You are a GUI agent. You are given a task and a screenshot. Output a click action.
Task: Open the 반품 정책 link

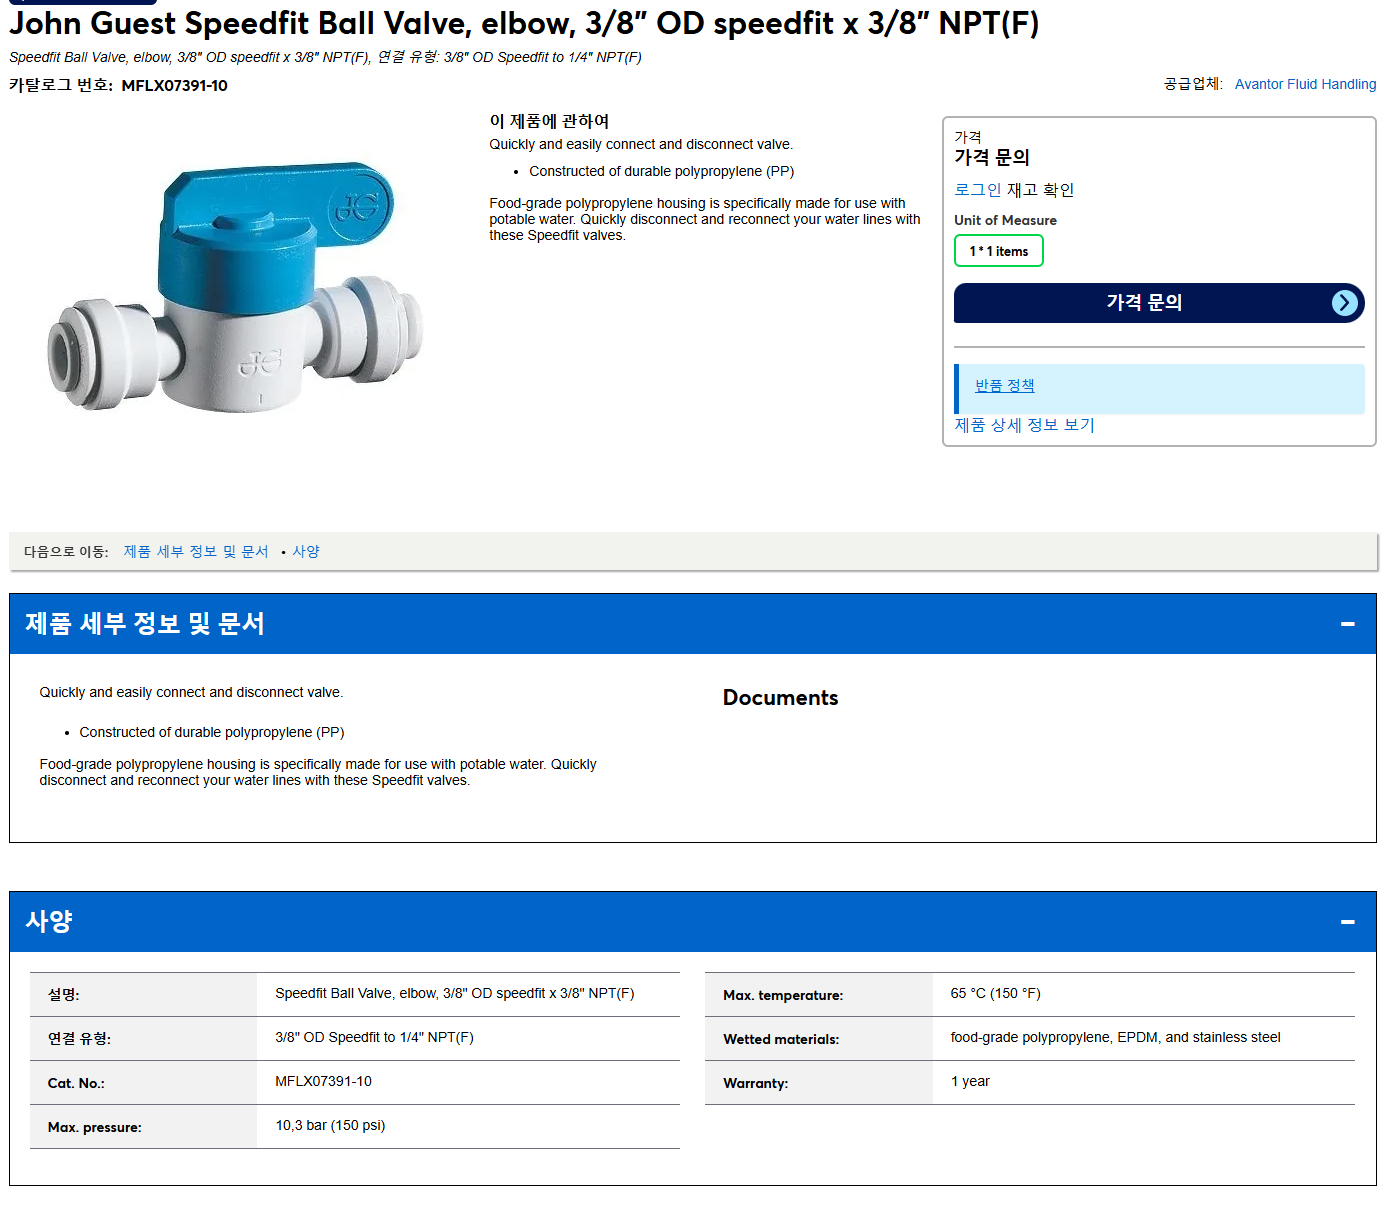point(1005,386)
